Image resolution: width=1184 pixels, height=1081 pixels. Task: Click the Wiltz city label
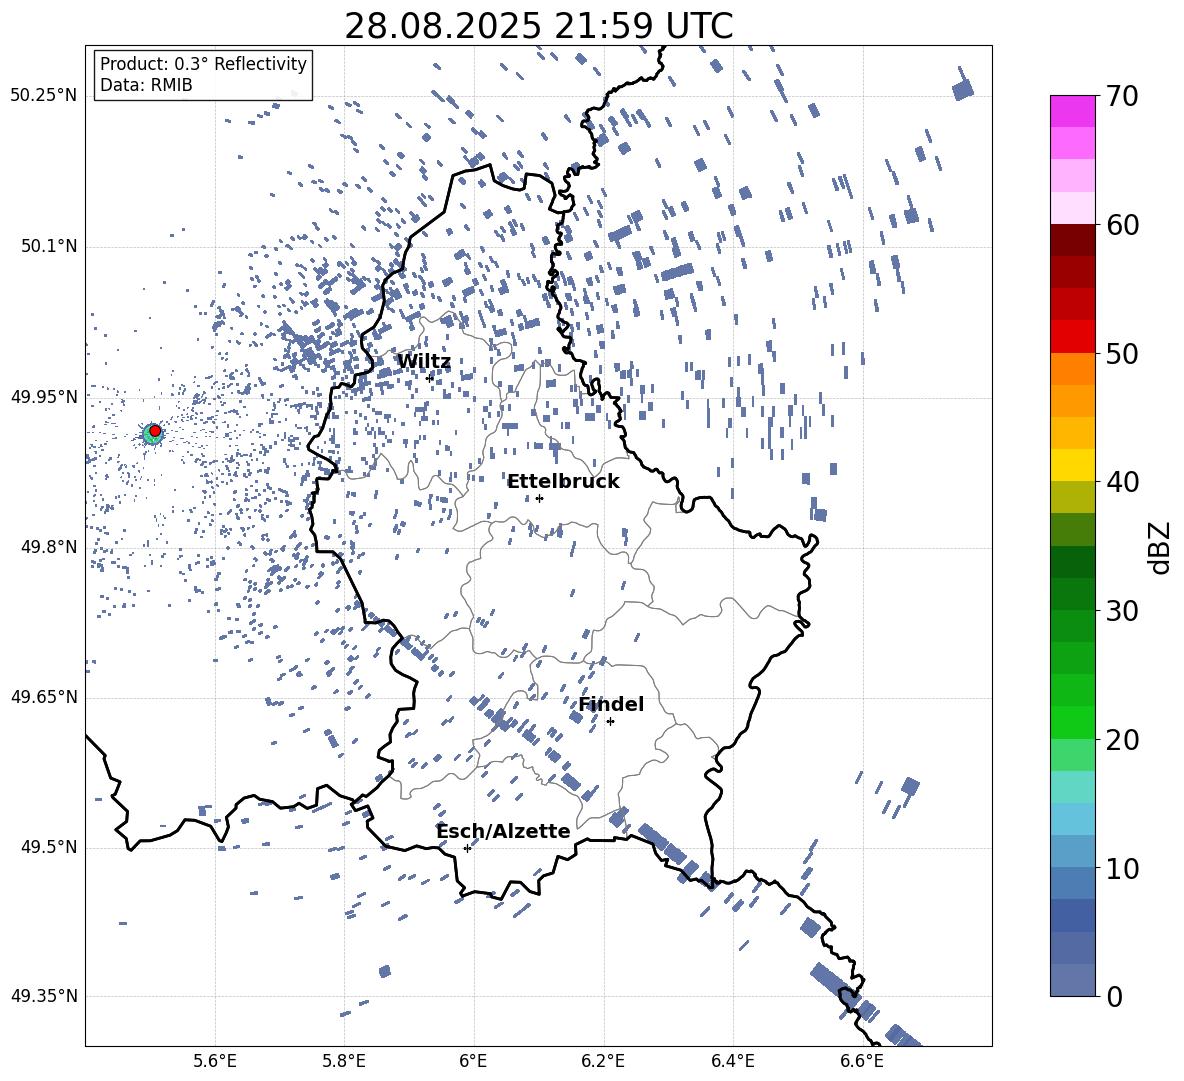click(424, 362)
